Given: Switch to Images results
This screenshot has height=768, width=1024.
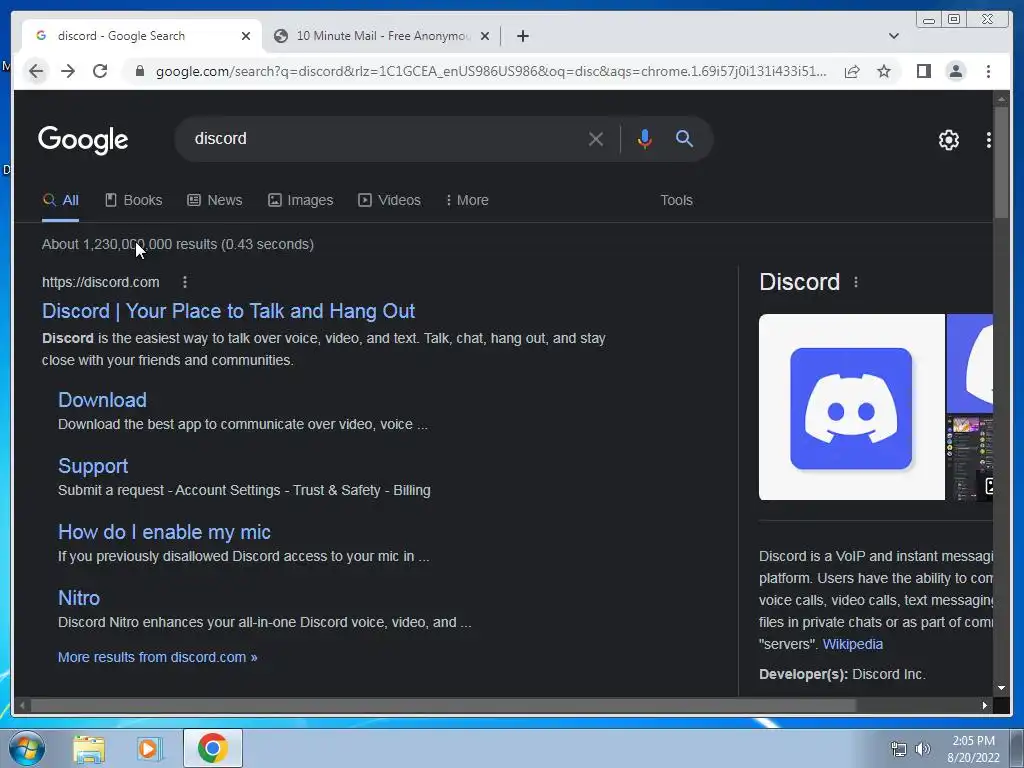Looking at the screenshot, I should coord(300,200).
